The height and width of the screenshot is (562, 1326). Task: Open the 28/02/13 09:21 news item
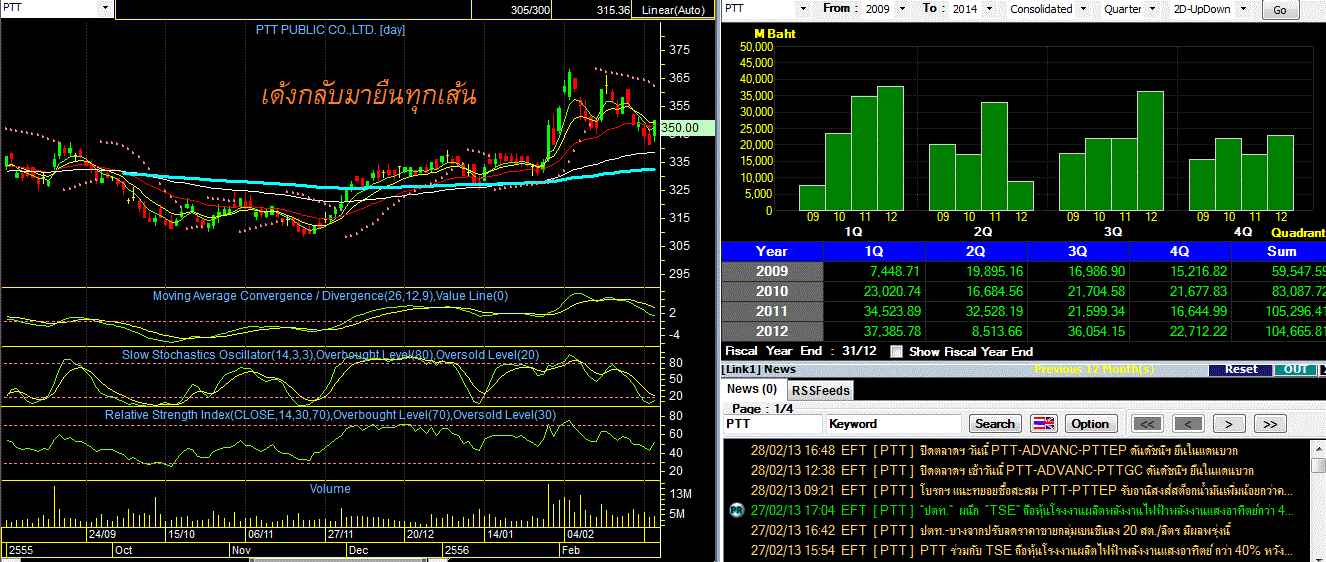1017,490
